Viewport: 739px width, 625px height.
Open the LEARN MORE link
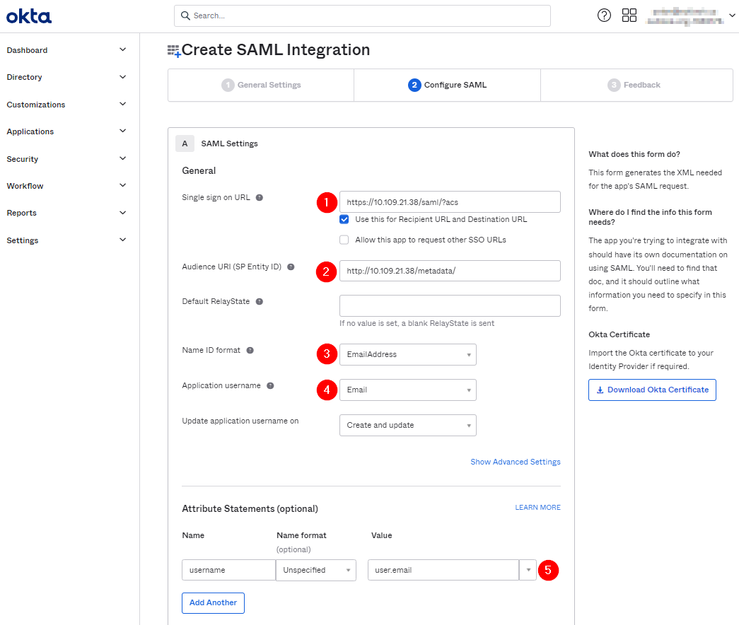coord(538,508)
